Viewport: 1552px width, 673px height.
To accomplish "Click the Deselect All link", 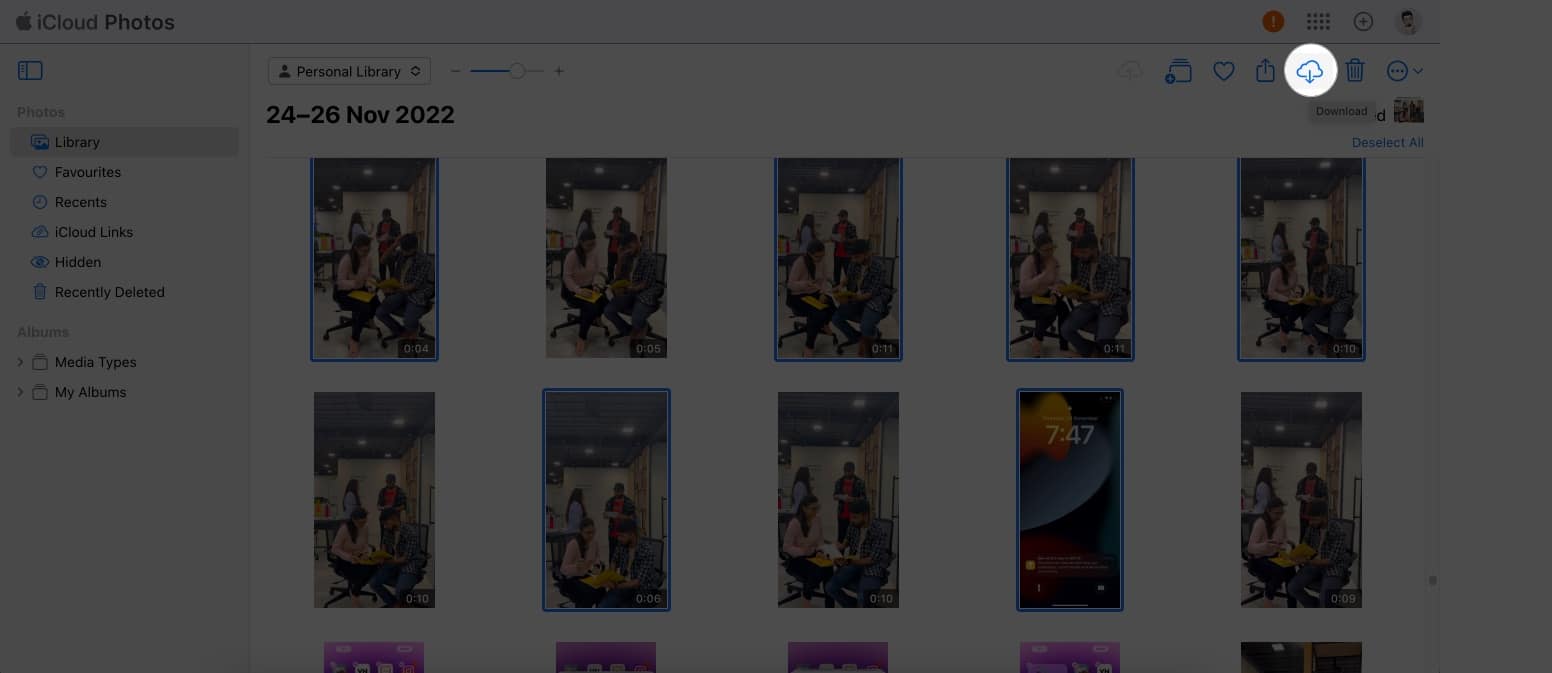I will [x=1387, y=142].
